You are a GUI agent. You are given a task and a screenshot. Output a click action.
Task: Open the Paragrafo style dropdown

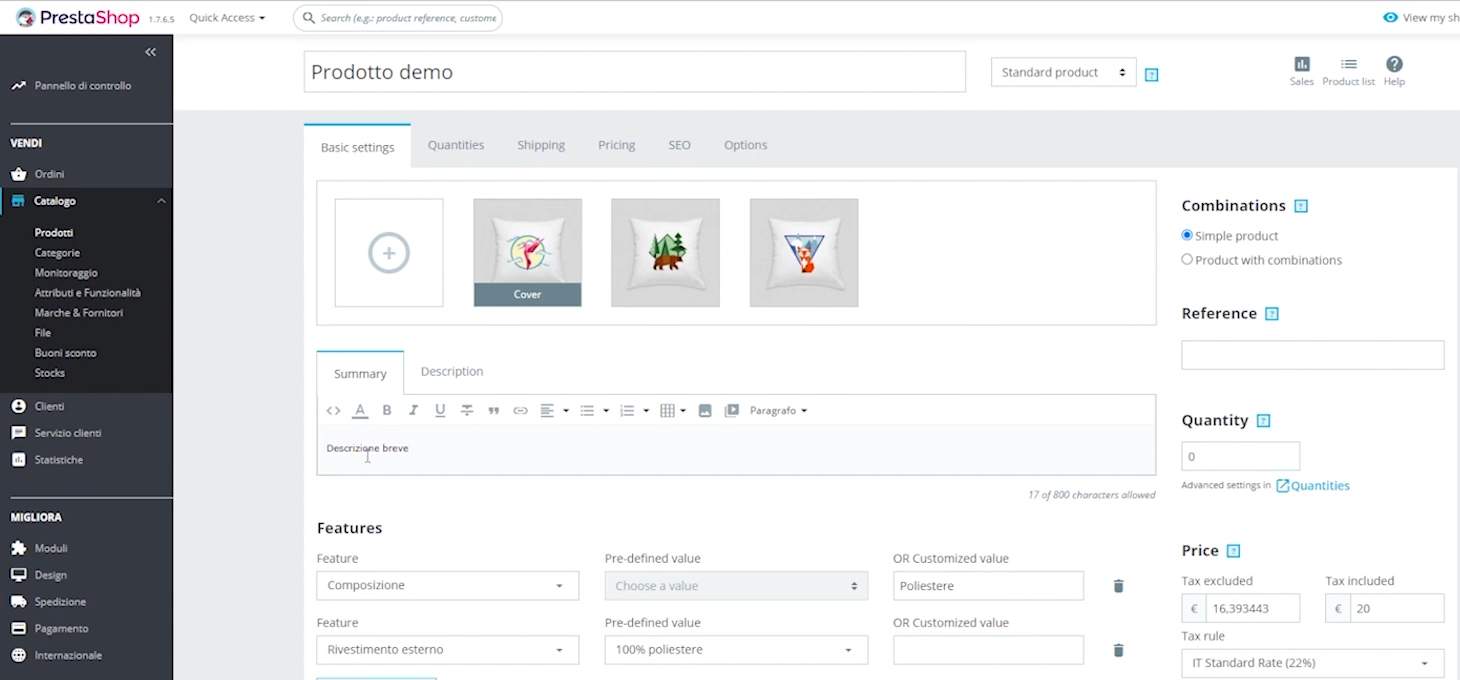click(778, 411)
